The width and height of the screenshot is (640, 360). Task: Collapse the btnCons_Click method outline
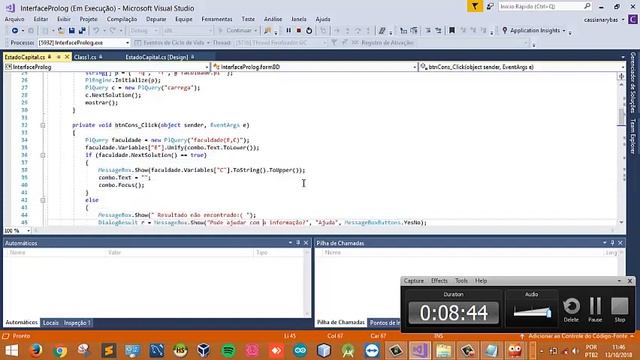pos(43,125)
